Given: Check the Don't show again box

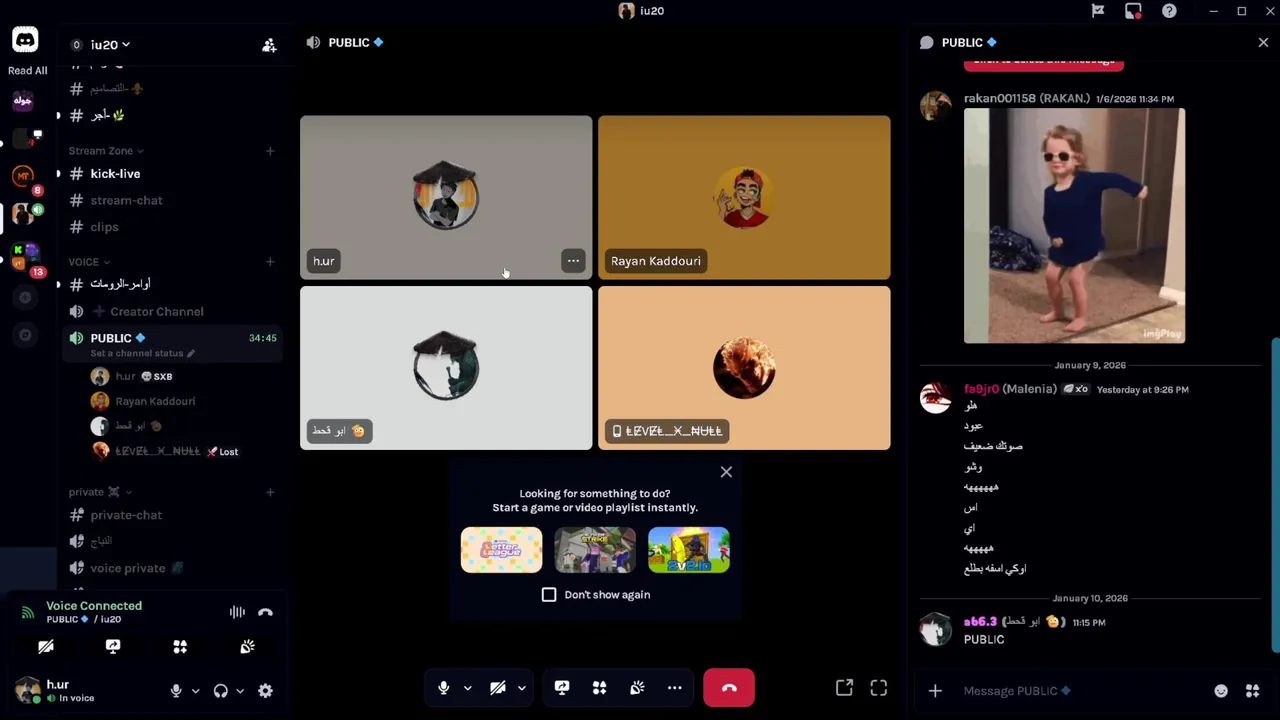Looking at the screenshot, I should coord(549,595).
